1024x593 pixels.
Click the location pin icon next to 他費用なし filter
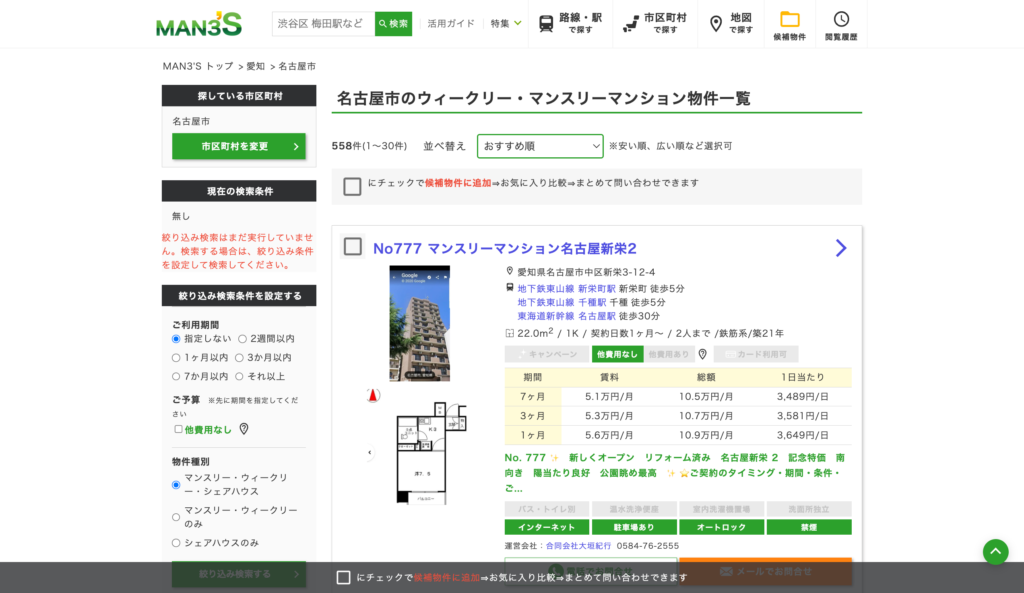tap(243, 429)
